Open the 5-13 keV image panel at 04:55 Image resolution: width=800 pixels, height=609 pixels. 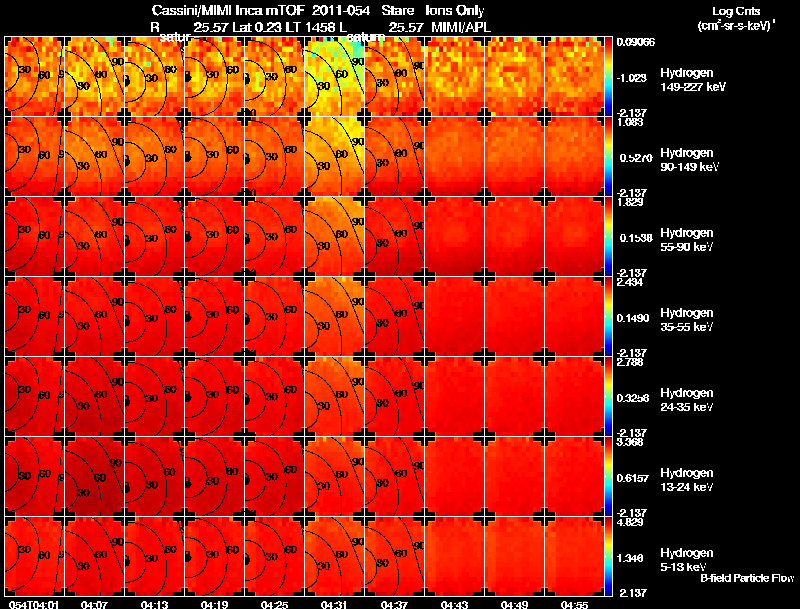(x=574, y=556)
